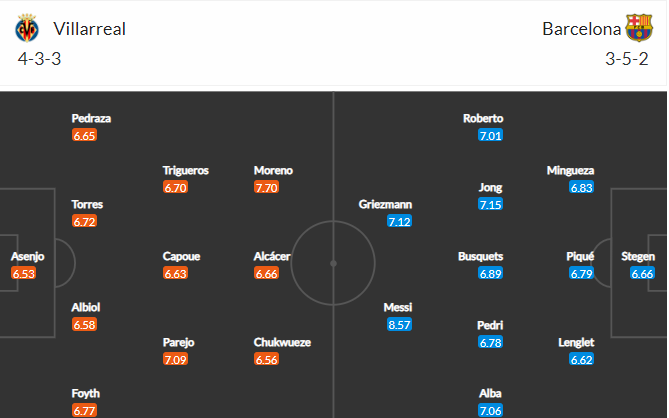Open player Pedraza's name
Screen dimensions: 669x418
91,118
